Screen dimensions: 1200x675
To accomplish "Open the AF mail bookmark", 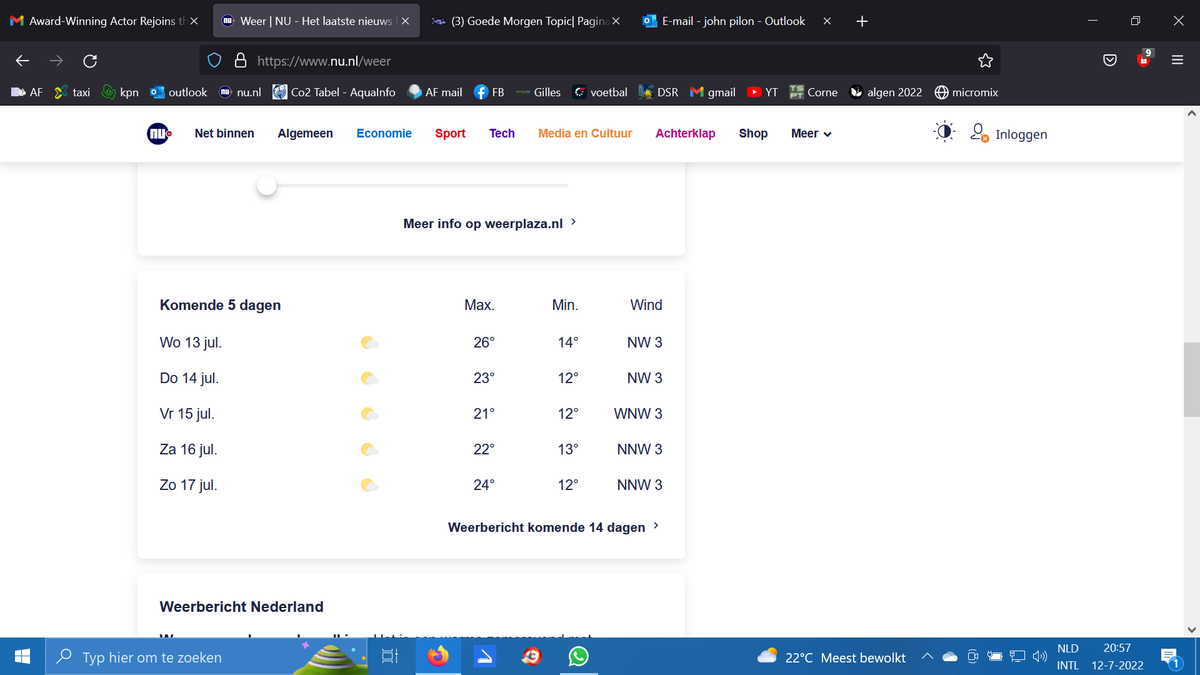I will click(x=435, y=92).
